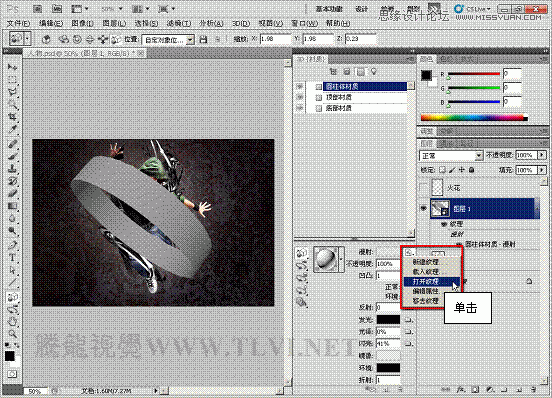This screenshot has width=552, height=398.
Task: Select the Horizontal Type tool
Action: point(12,258)
